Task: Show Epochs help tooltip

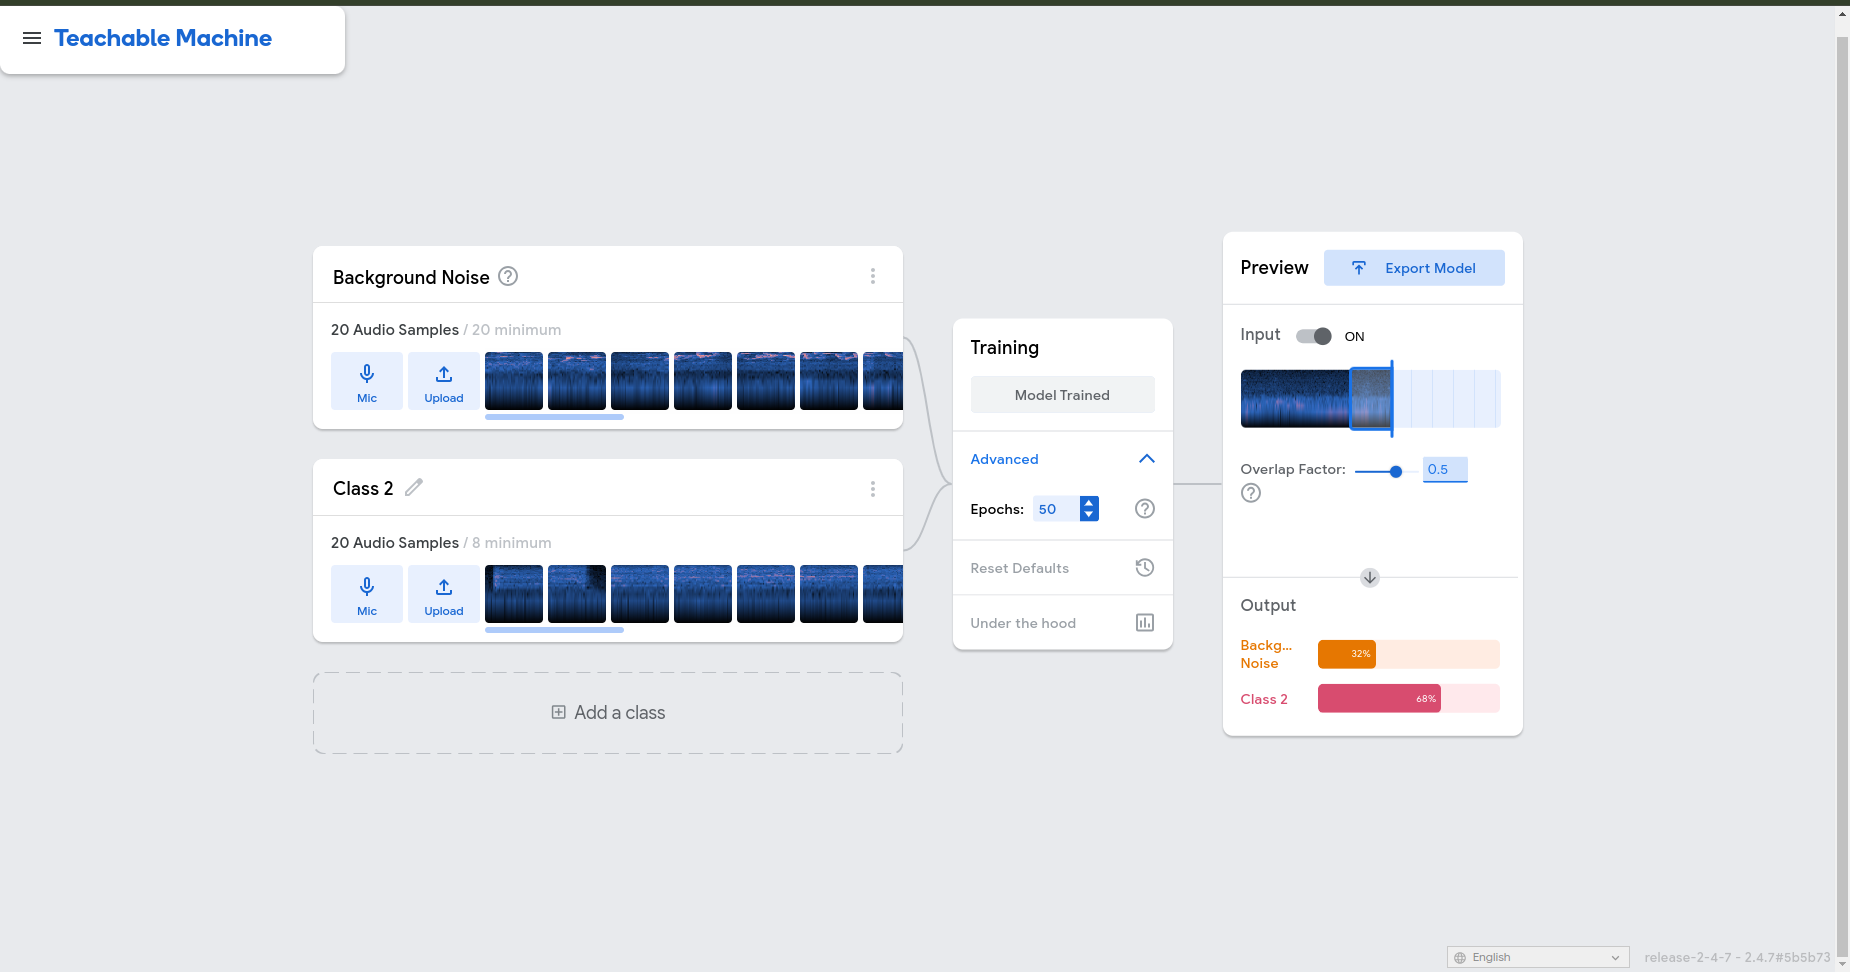Action: (x=1145, y=509)
